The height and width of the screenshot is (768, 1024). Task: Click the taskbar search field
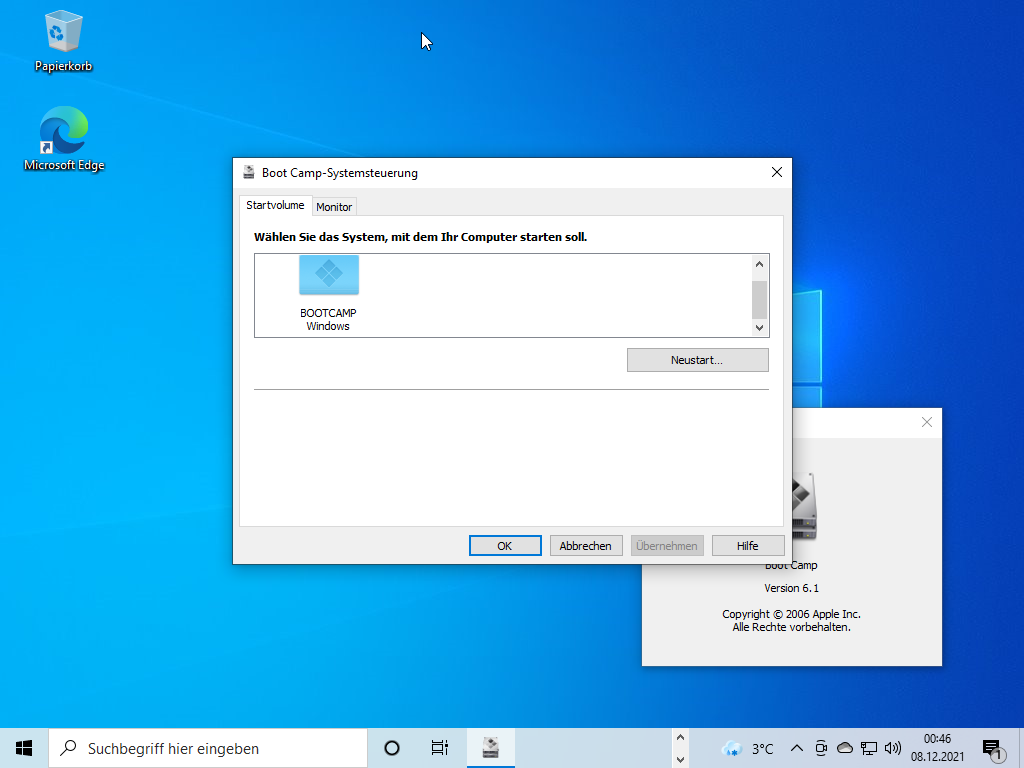pos(208,748)
